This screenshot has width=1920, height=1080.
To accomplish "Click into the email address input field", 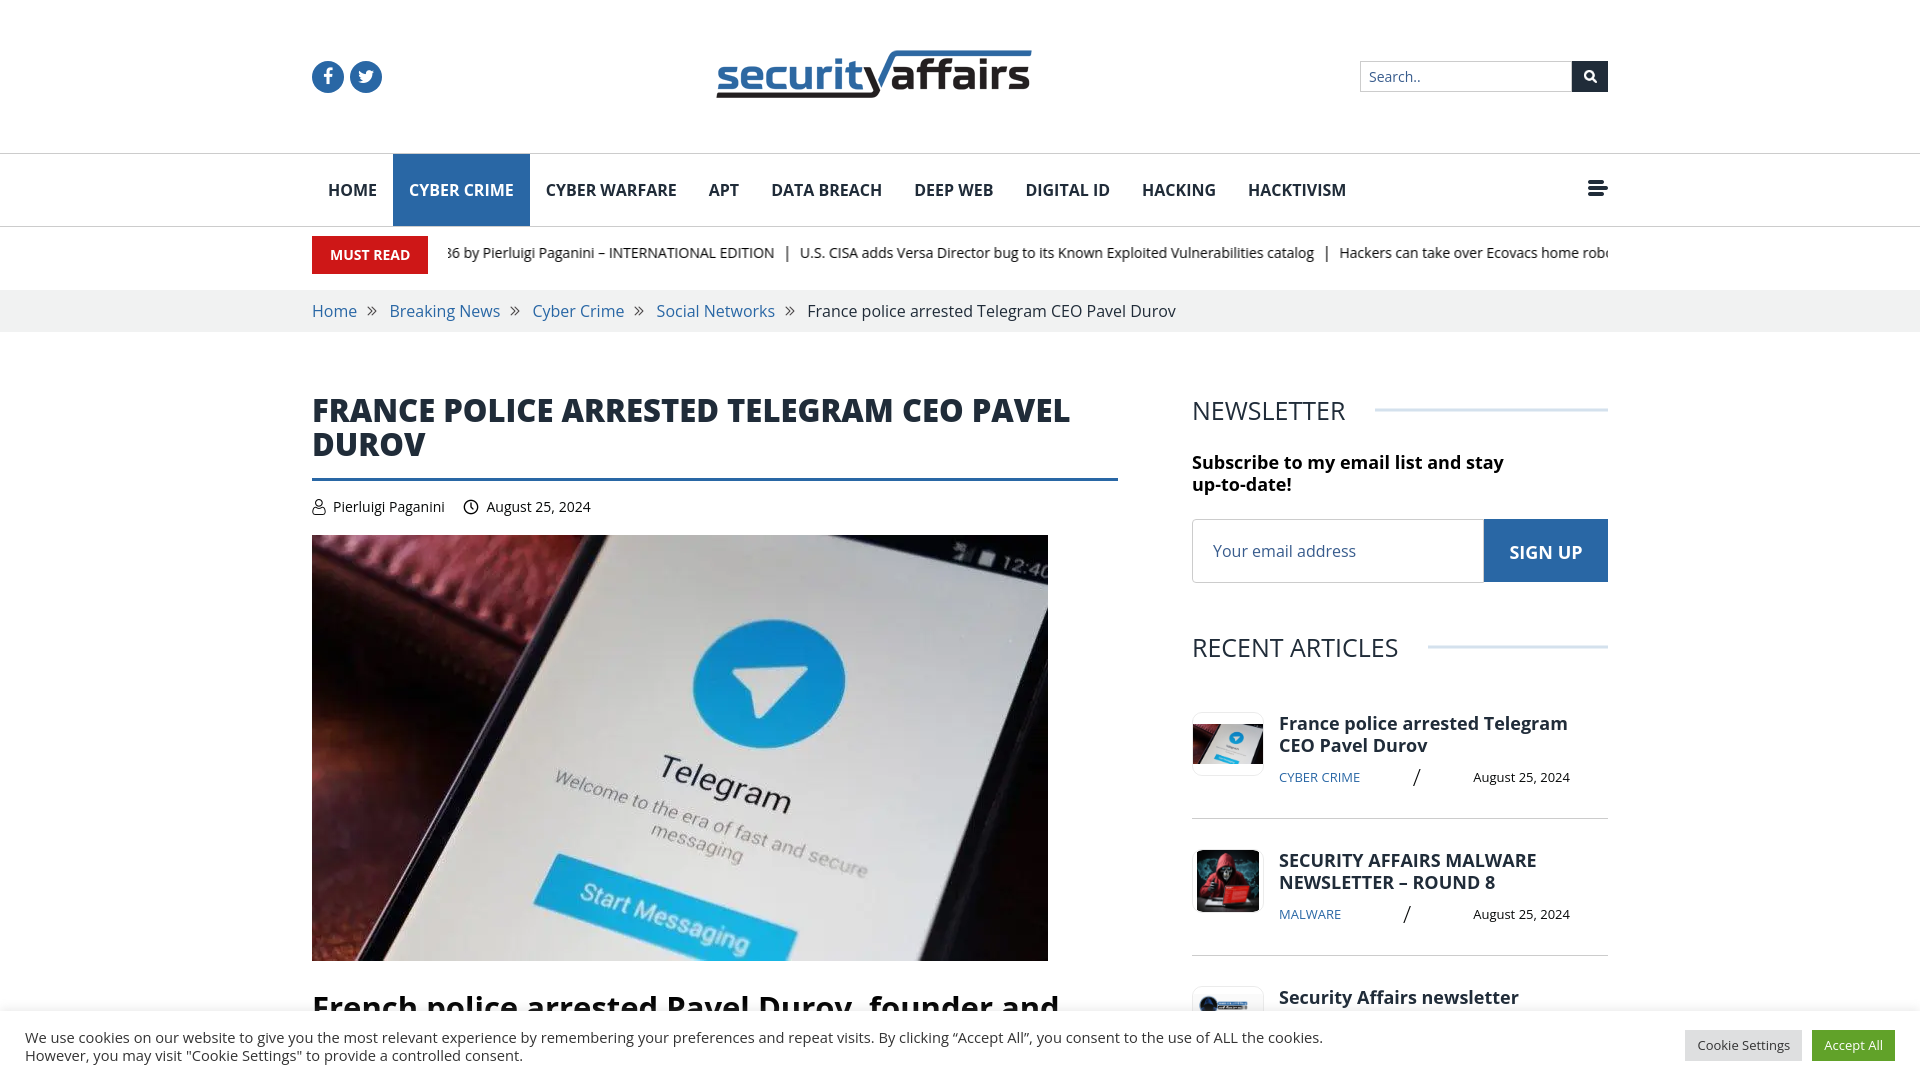I will pos(1337,550).
